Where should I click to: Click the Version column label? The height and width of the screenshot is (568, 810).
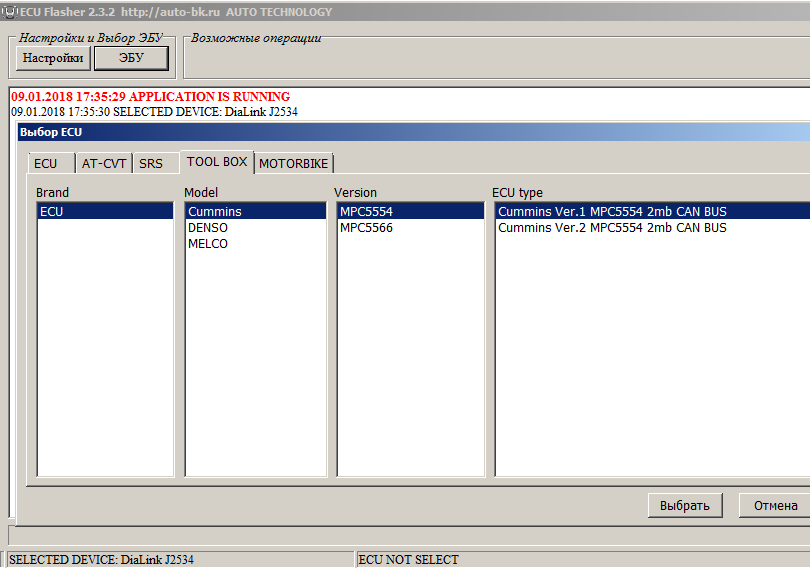pyautogui.click(x=355, y=193)
